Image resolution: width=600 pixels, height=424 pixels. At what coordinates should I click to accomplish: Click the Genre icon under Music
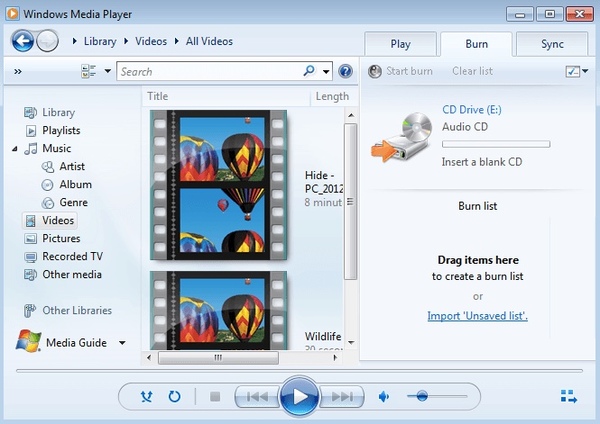pyautogui.click(x=47, y=203)
